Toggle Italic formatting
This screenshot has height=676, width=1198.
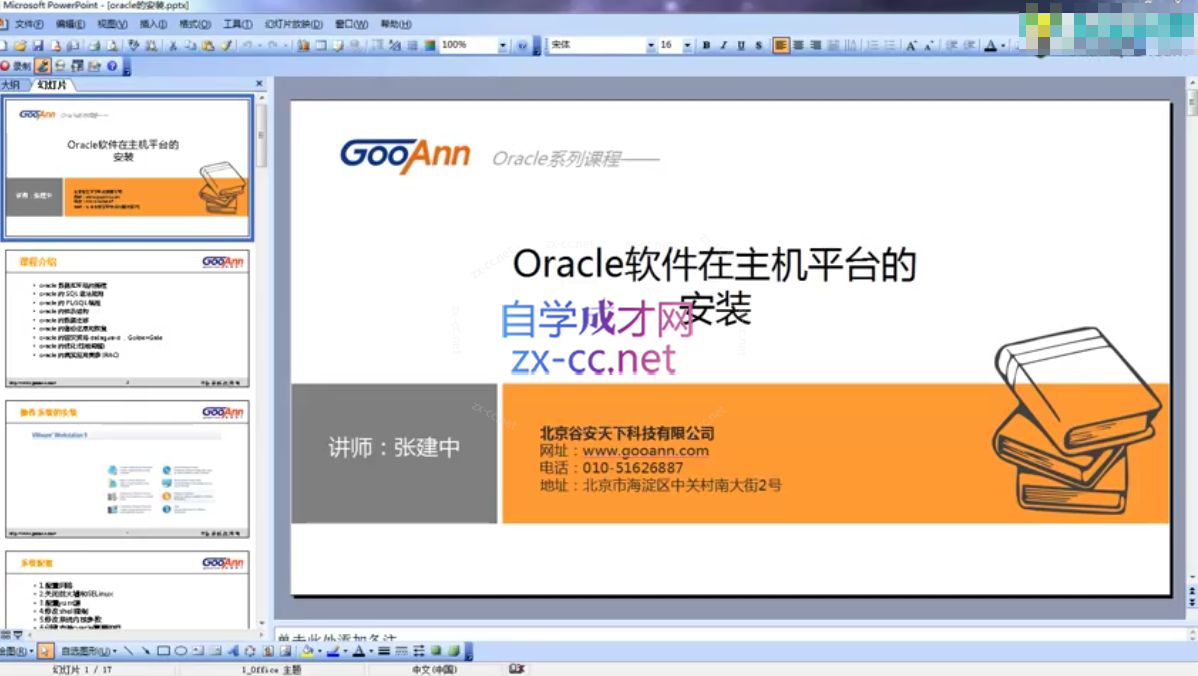(724, 46)
